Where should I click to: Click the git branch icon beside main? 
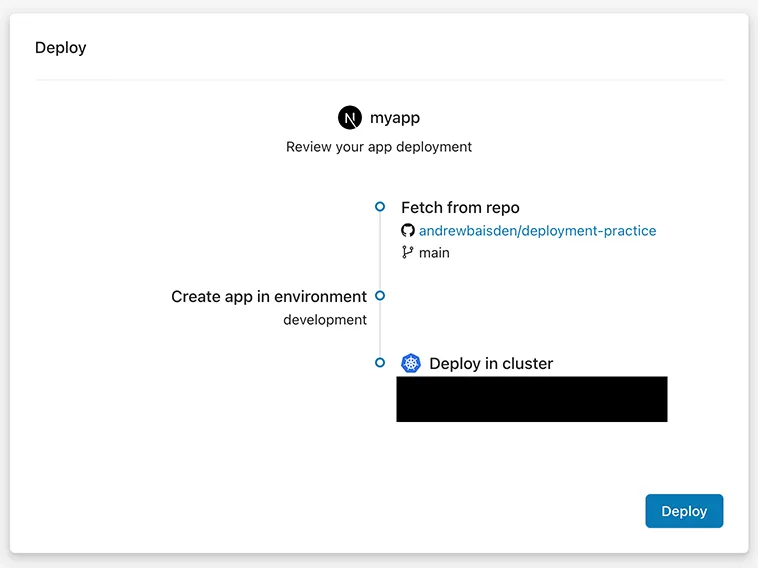click(408, 252)
